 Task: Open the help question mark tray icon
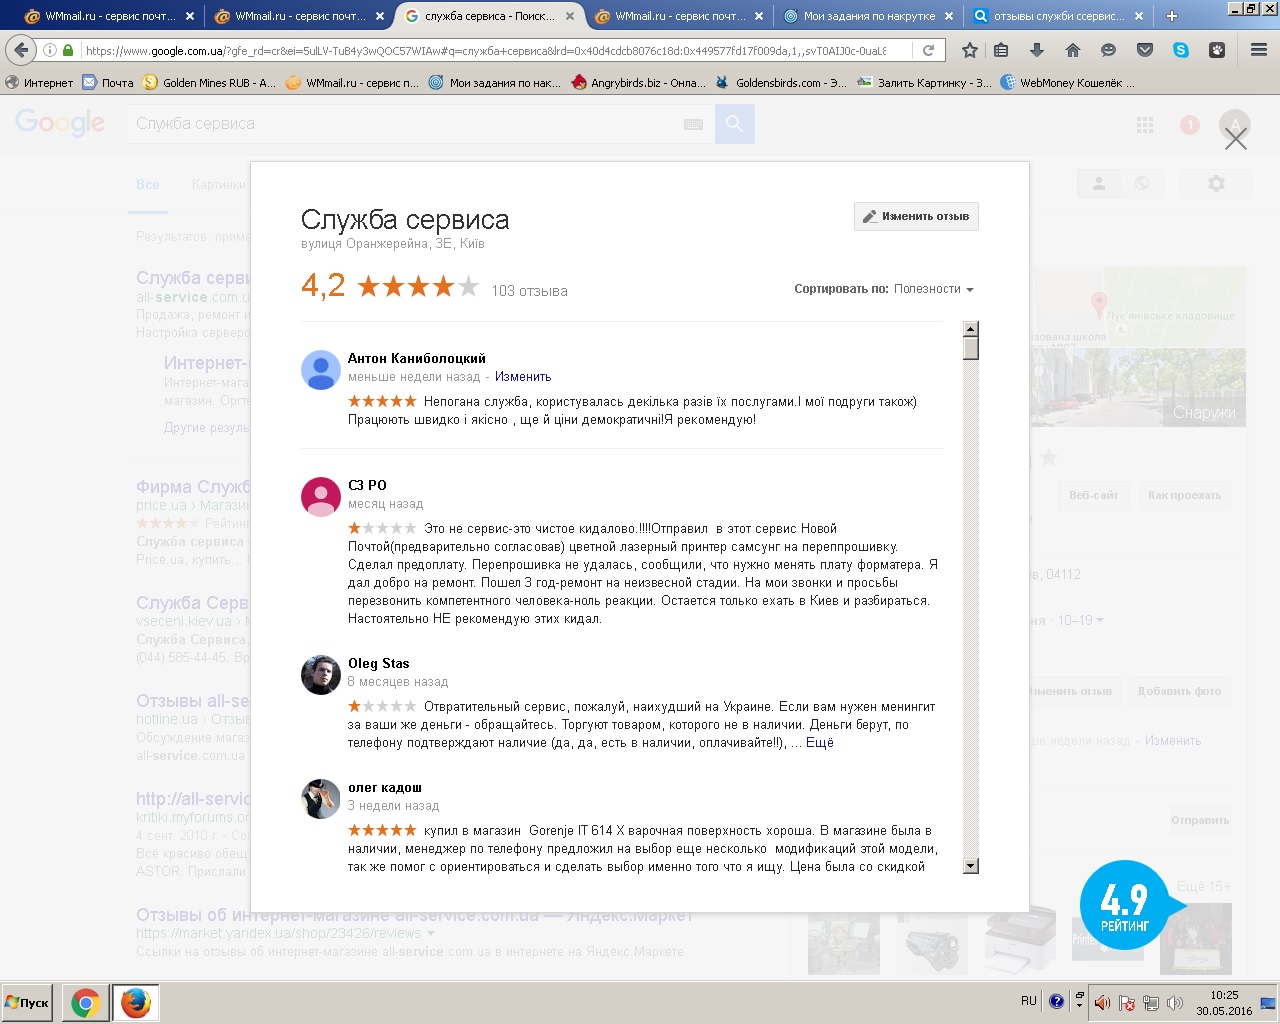pyautogui.click(x=1056, y=1001)
